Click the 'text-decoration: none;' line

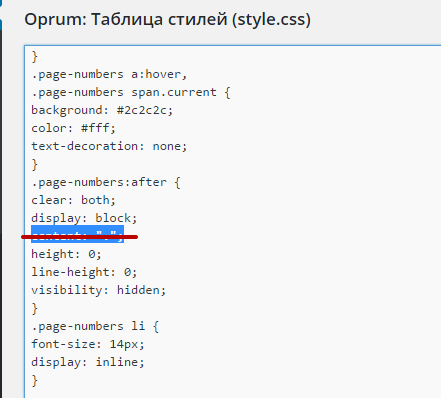click(x=109, y=146)
